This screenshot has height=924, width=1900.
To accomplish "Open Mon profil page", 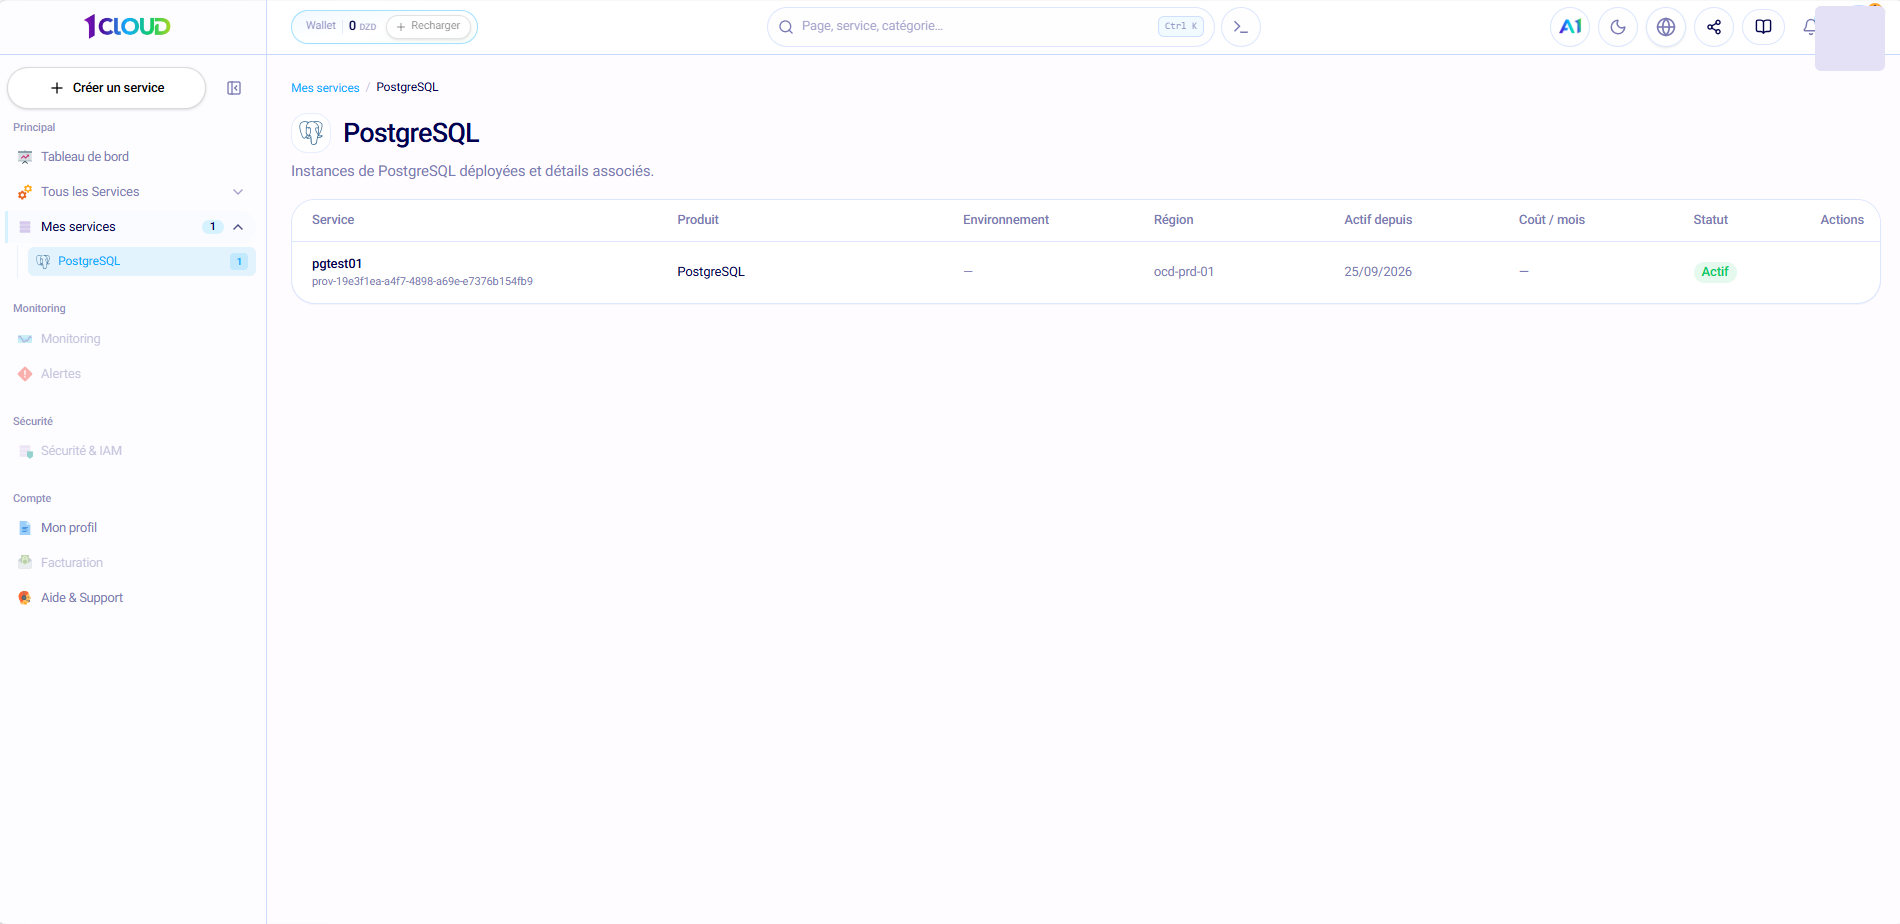I will 69,528.
